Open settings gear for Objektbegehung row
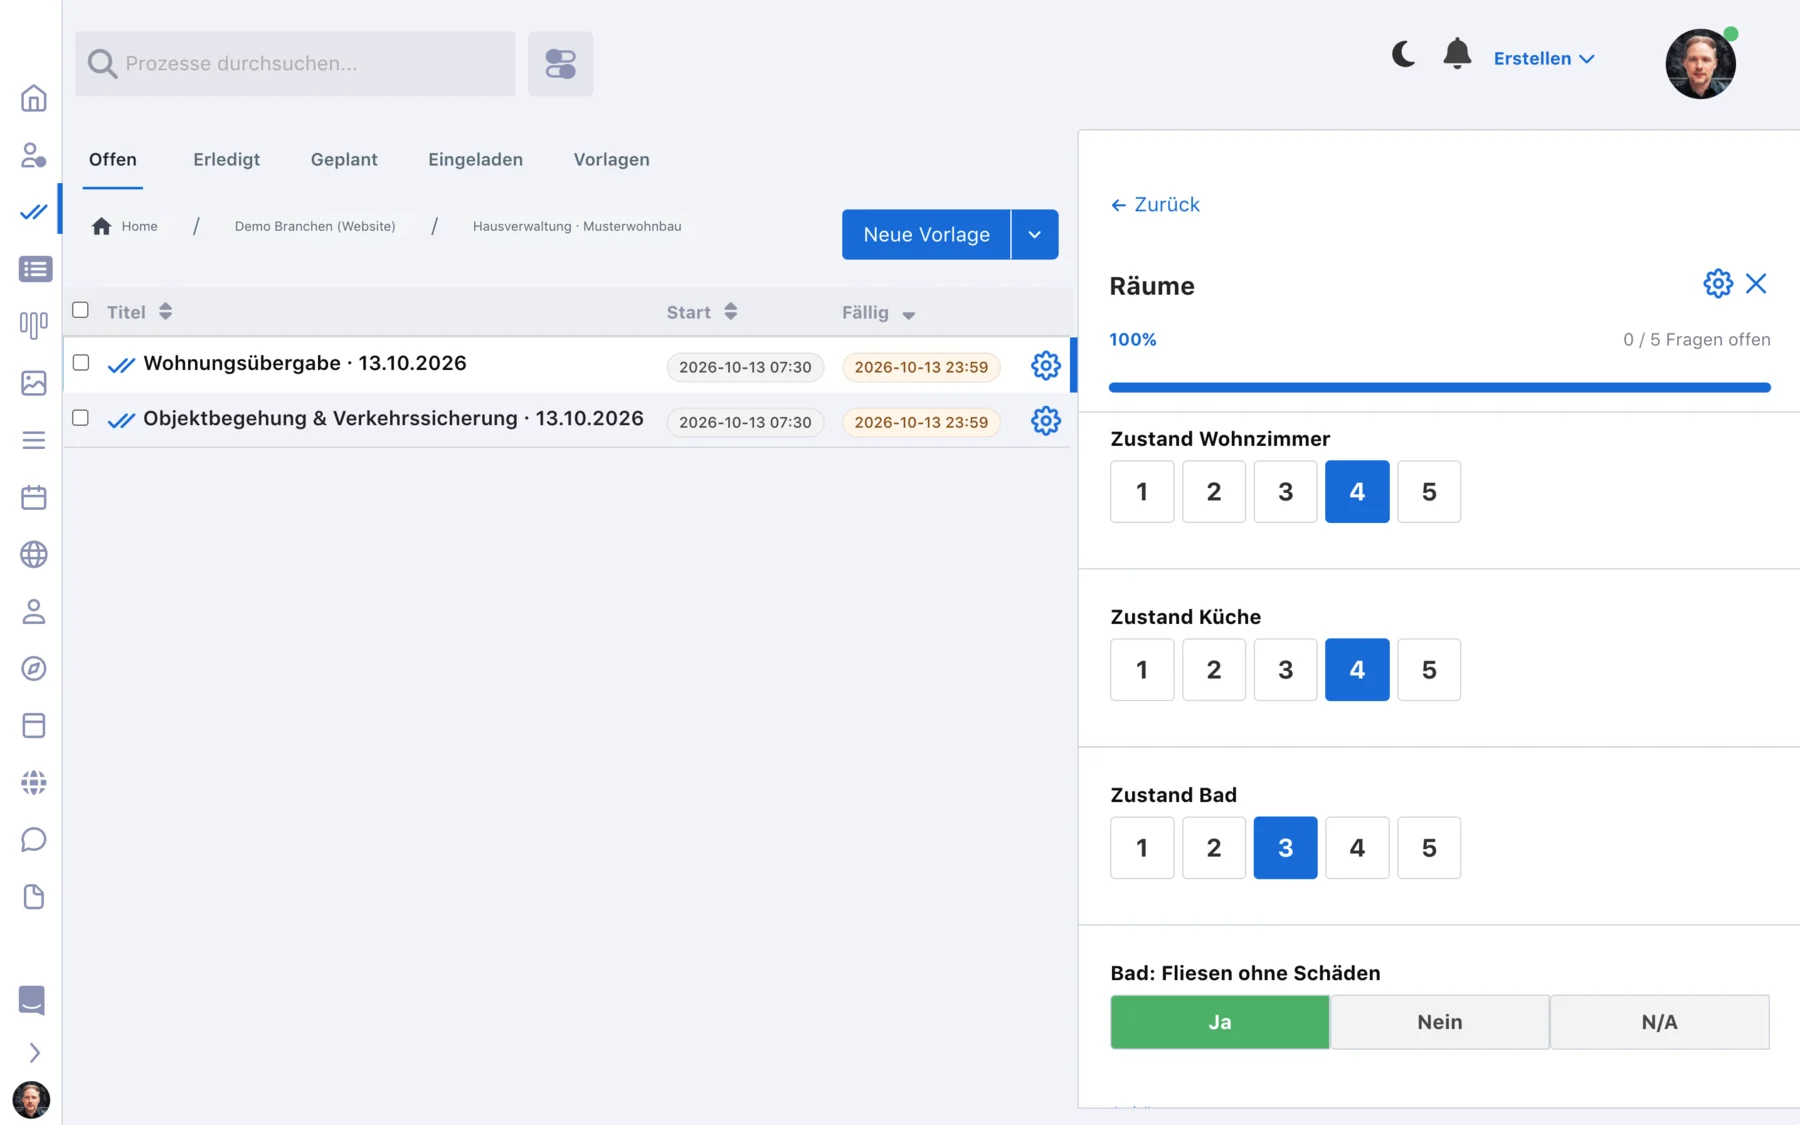Image resolution: width=1800 pixels, height=1125 pixels. (x=1045, y=421)
